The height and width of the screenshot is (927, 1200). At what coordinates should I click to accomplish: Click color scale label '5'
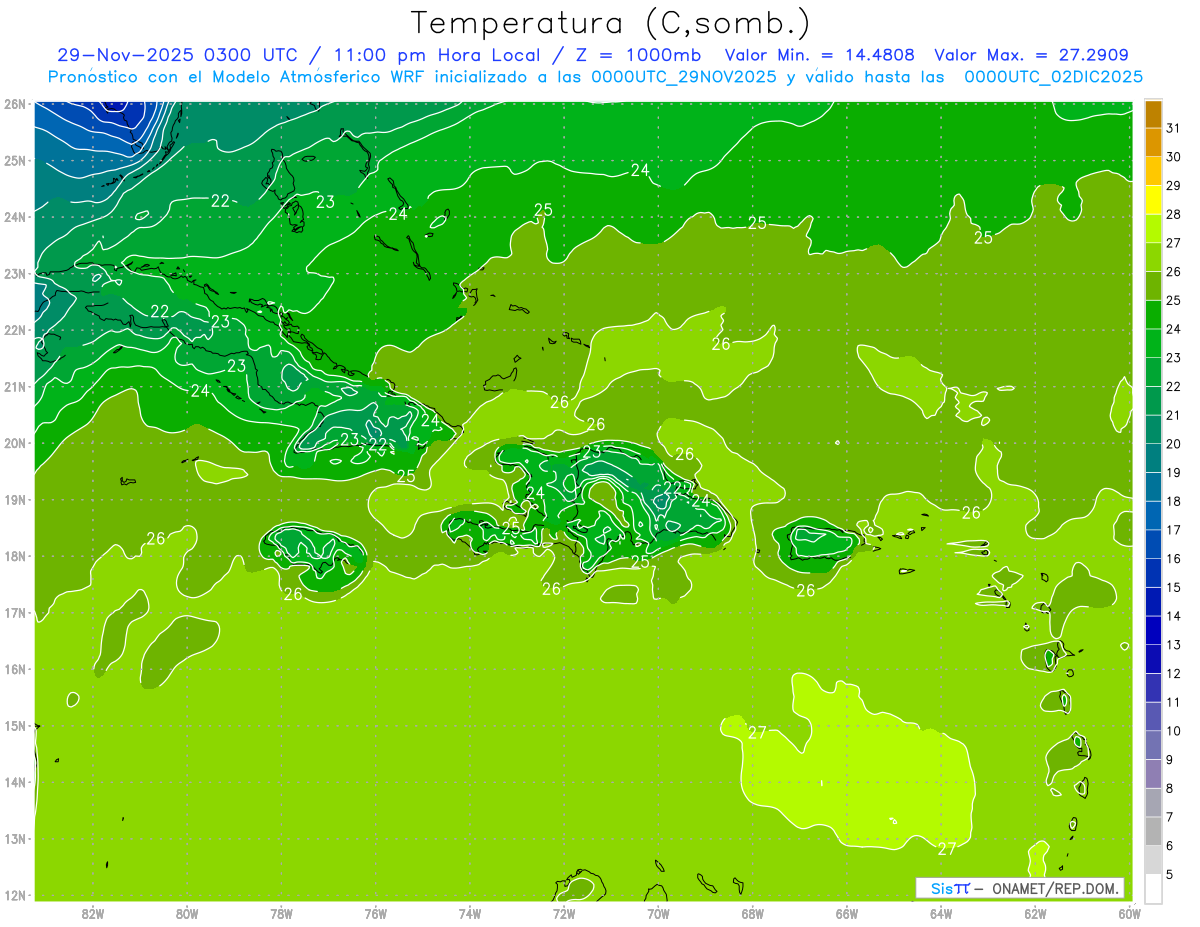(1170, 874)
